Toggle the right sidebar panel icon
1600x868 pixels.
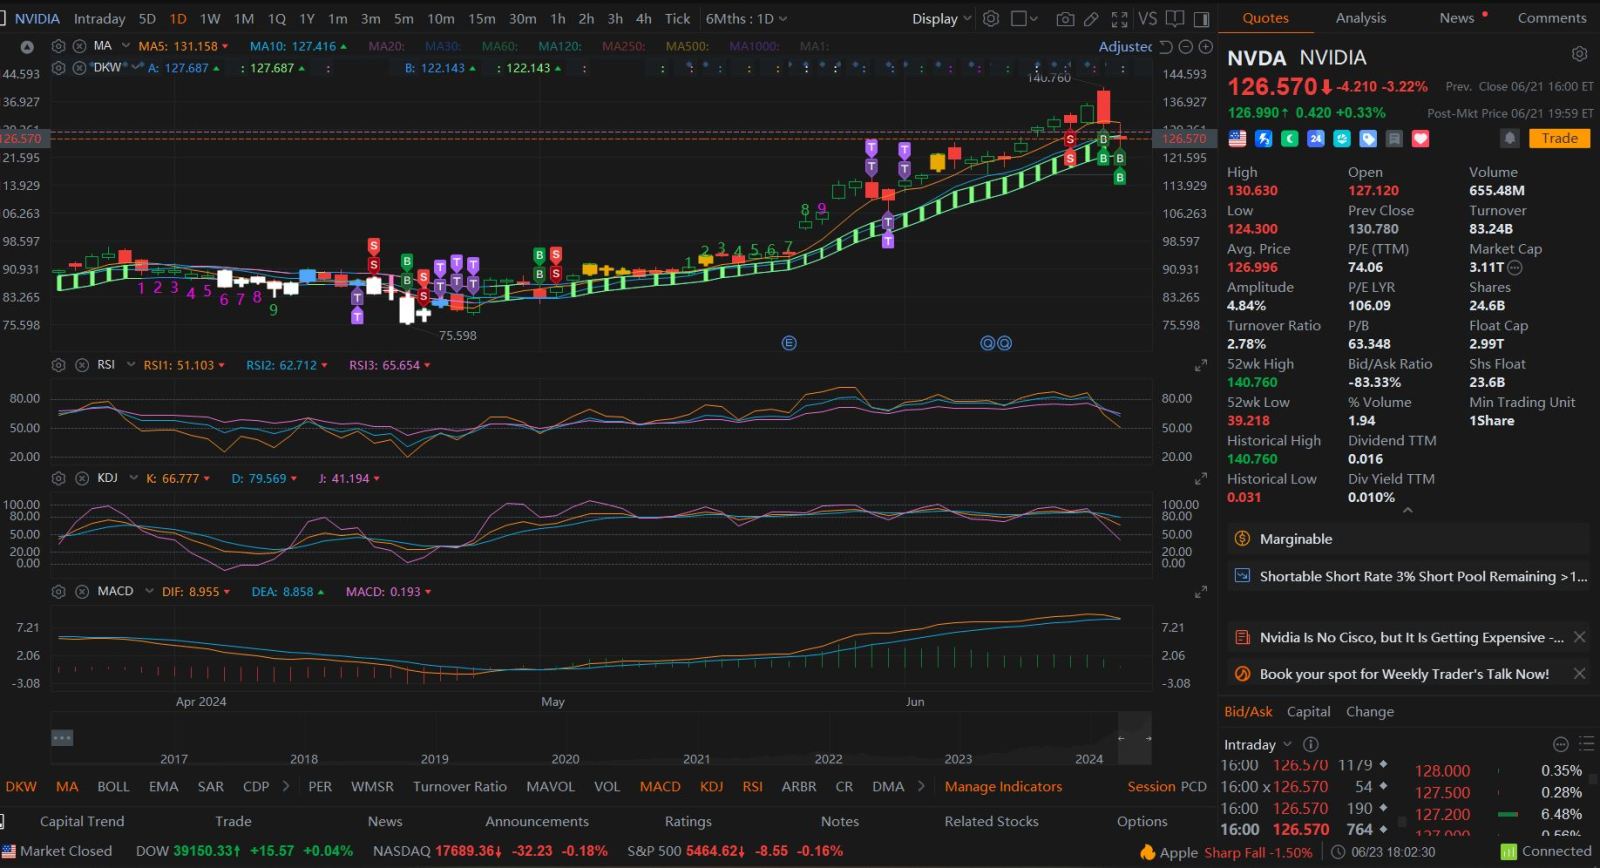[1201, 19]
